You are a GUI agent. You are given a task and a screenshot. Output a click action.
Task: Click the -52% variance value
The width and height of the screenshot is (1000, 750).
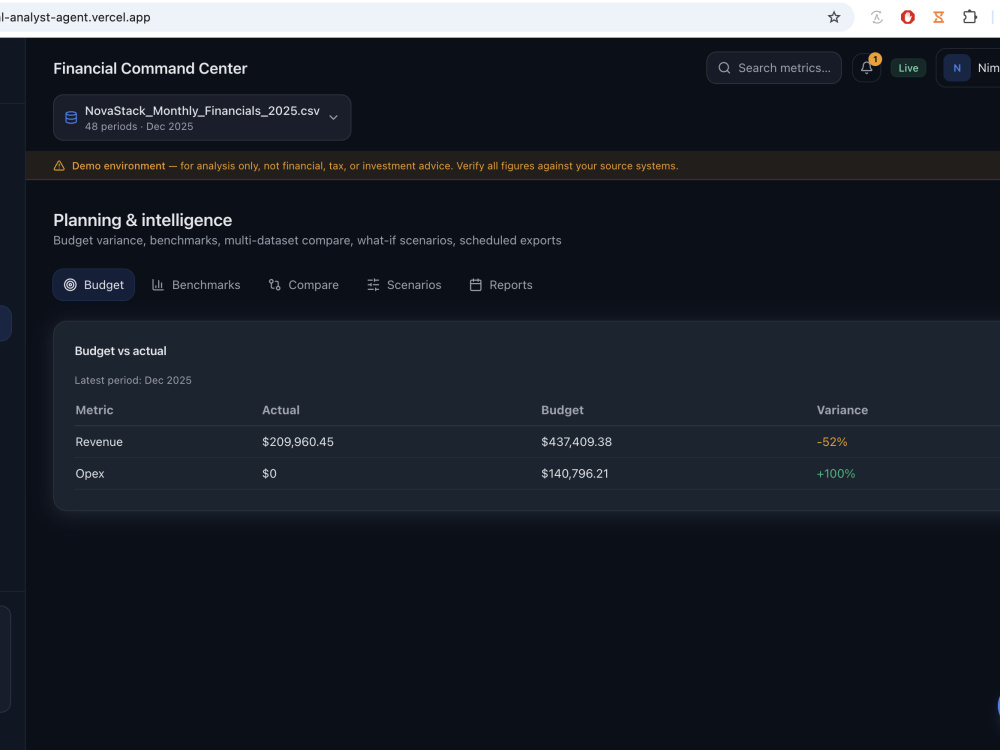click(832, 442)
